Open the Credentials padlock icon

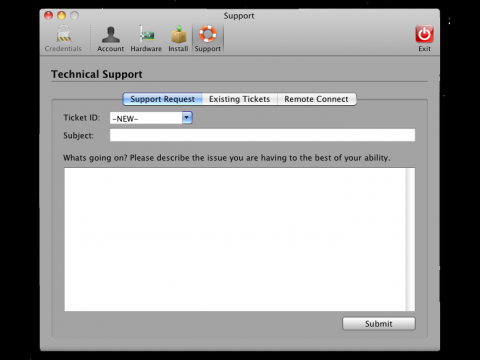[x=63, y=34]
